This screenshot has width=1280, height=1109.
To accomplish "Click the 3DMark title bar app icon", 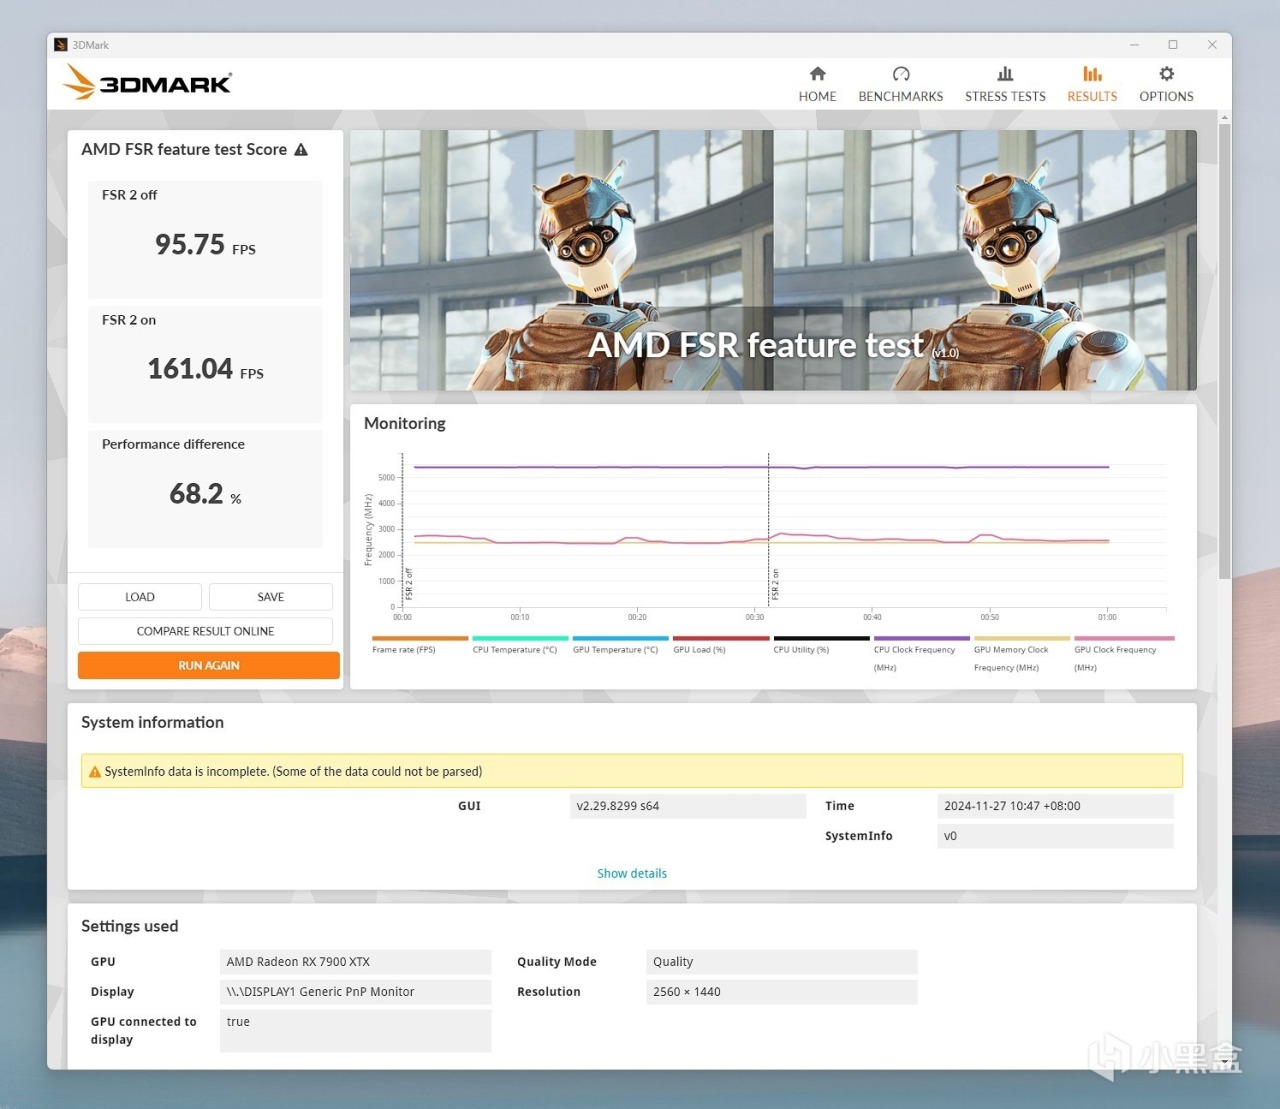I will click(x=61, y=45).
